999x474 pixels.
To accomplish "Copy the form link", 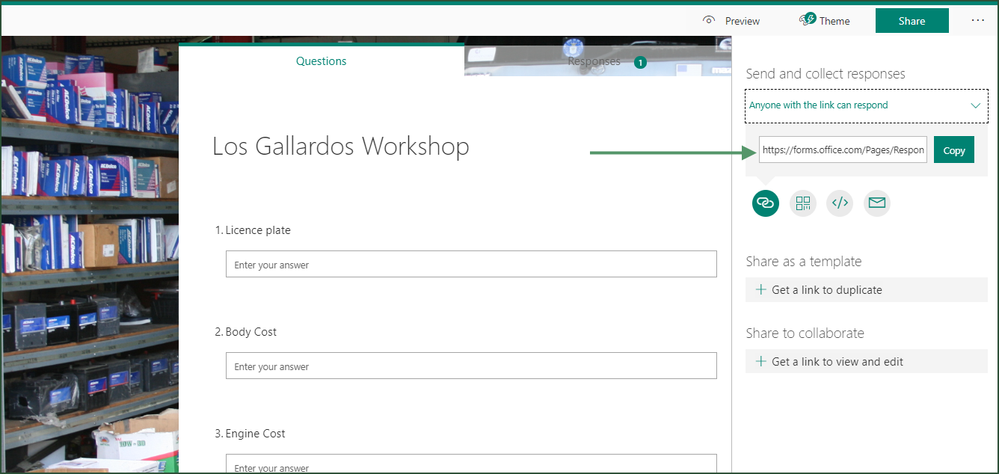I will [954, 151].
